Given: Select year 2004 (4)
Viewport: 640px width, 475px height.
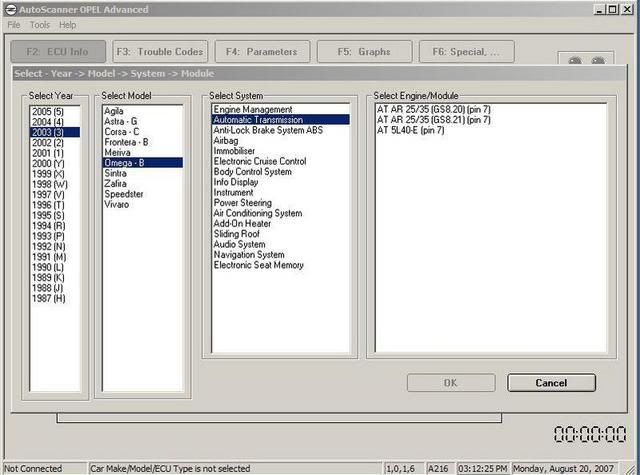Looking at the screenshot, I should pyautogui.click(x=55, y=122).
